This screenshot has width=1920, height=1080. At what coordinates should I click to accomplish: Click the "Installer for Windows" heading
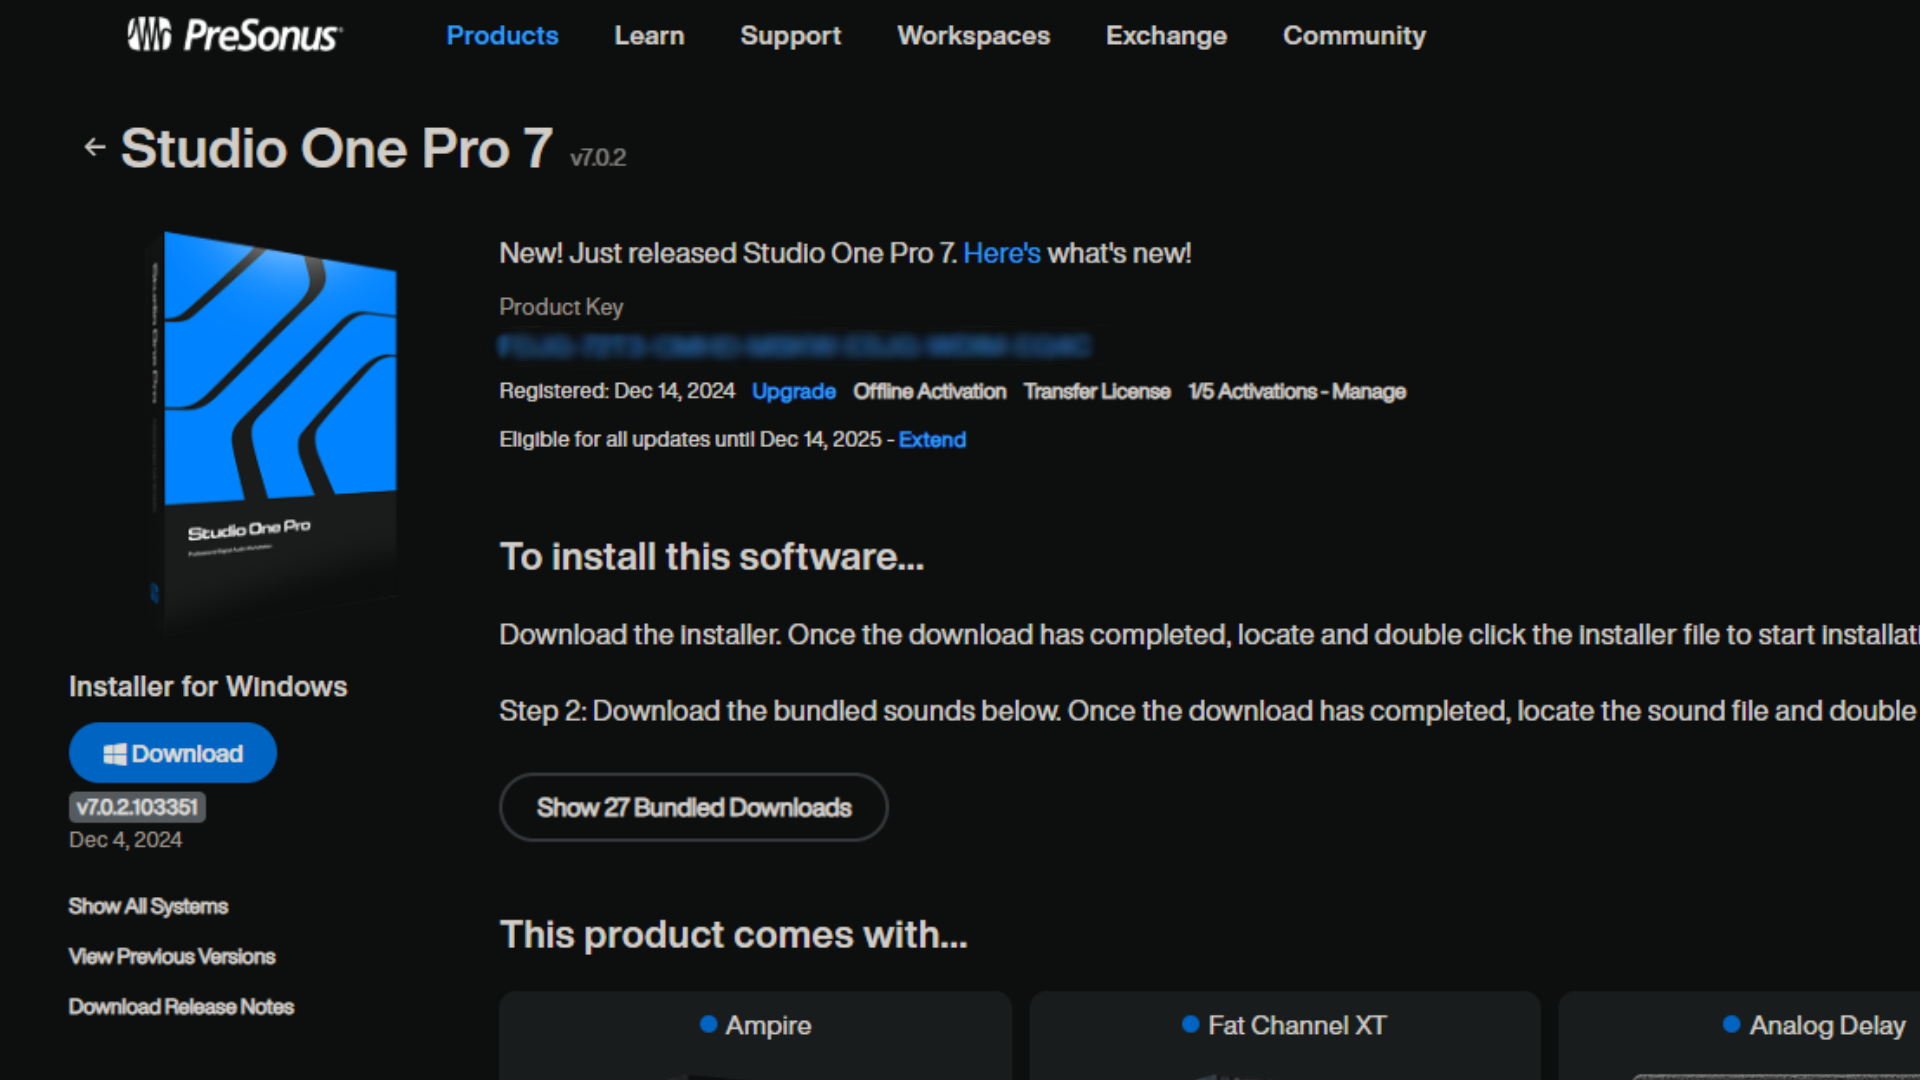[208, 687]
